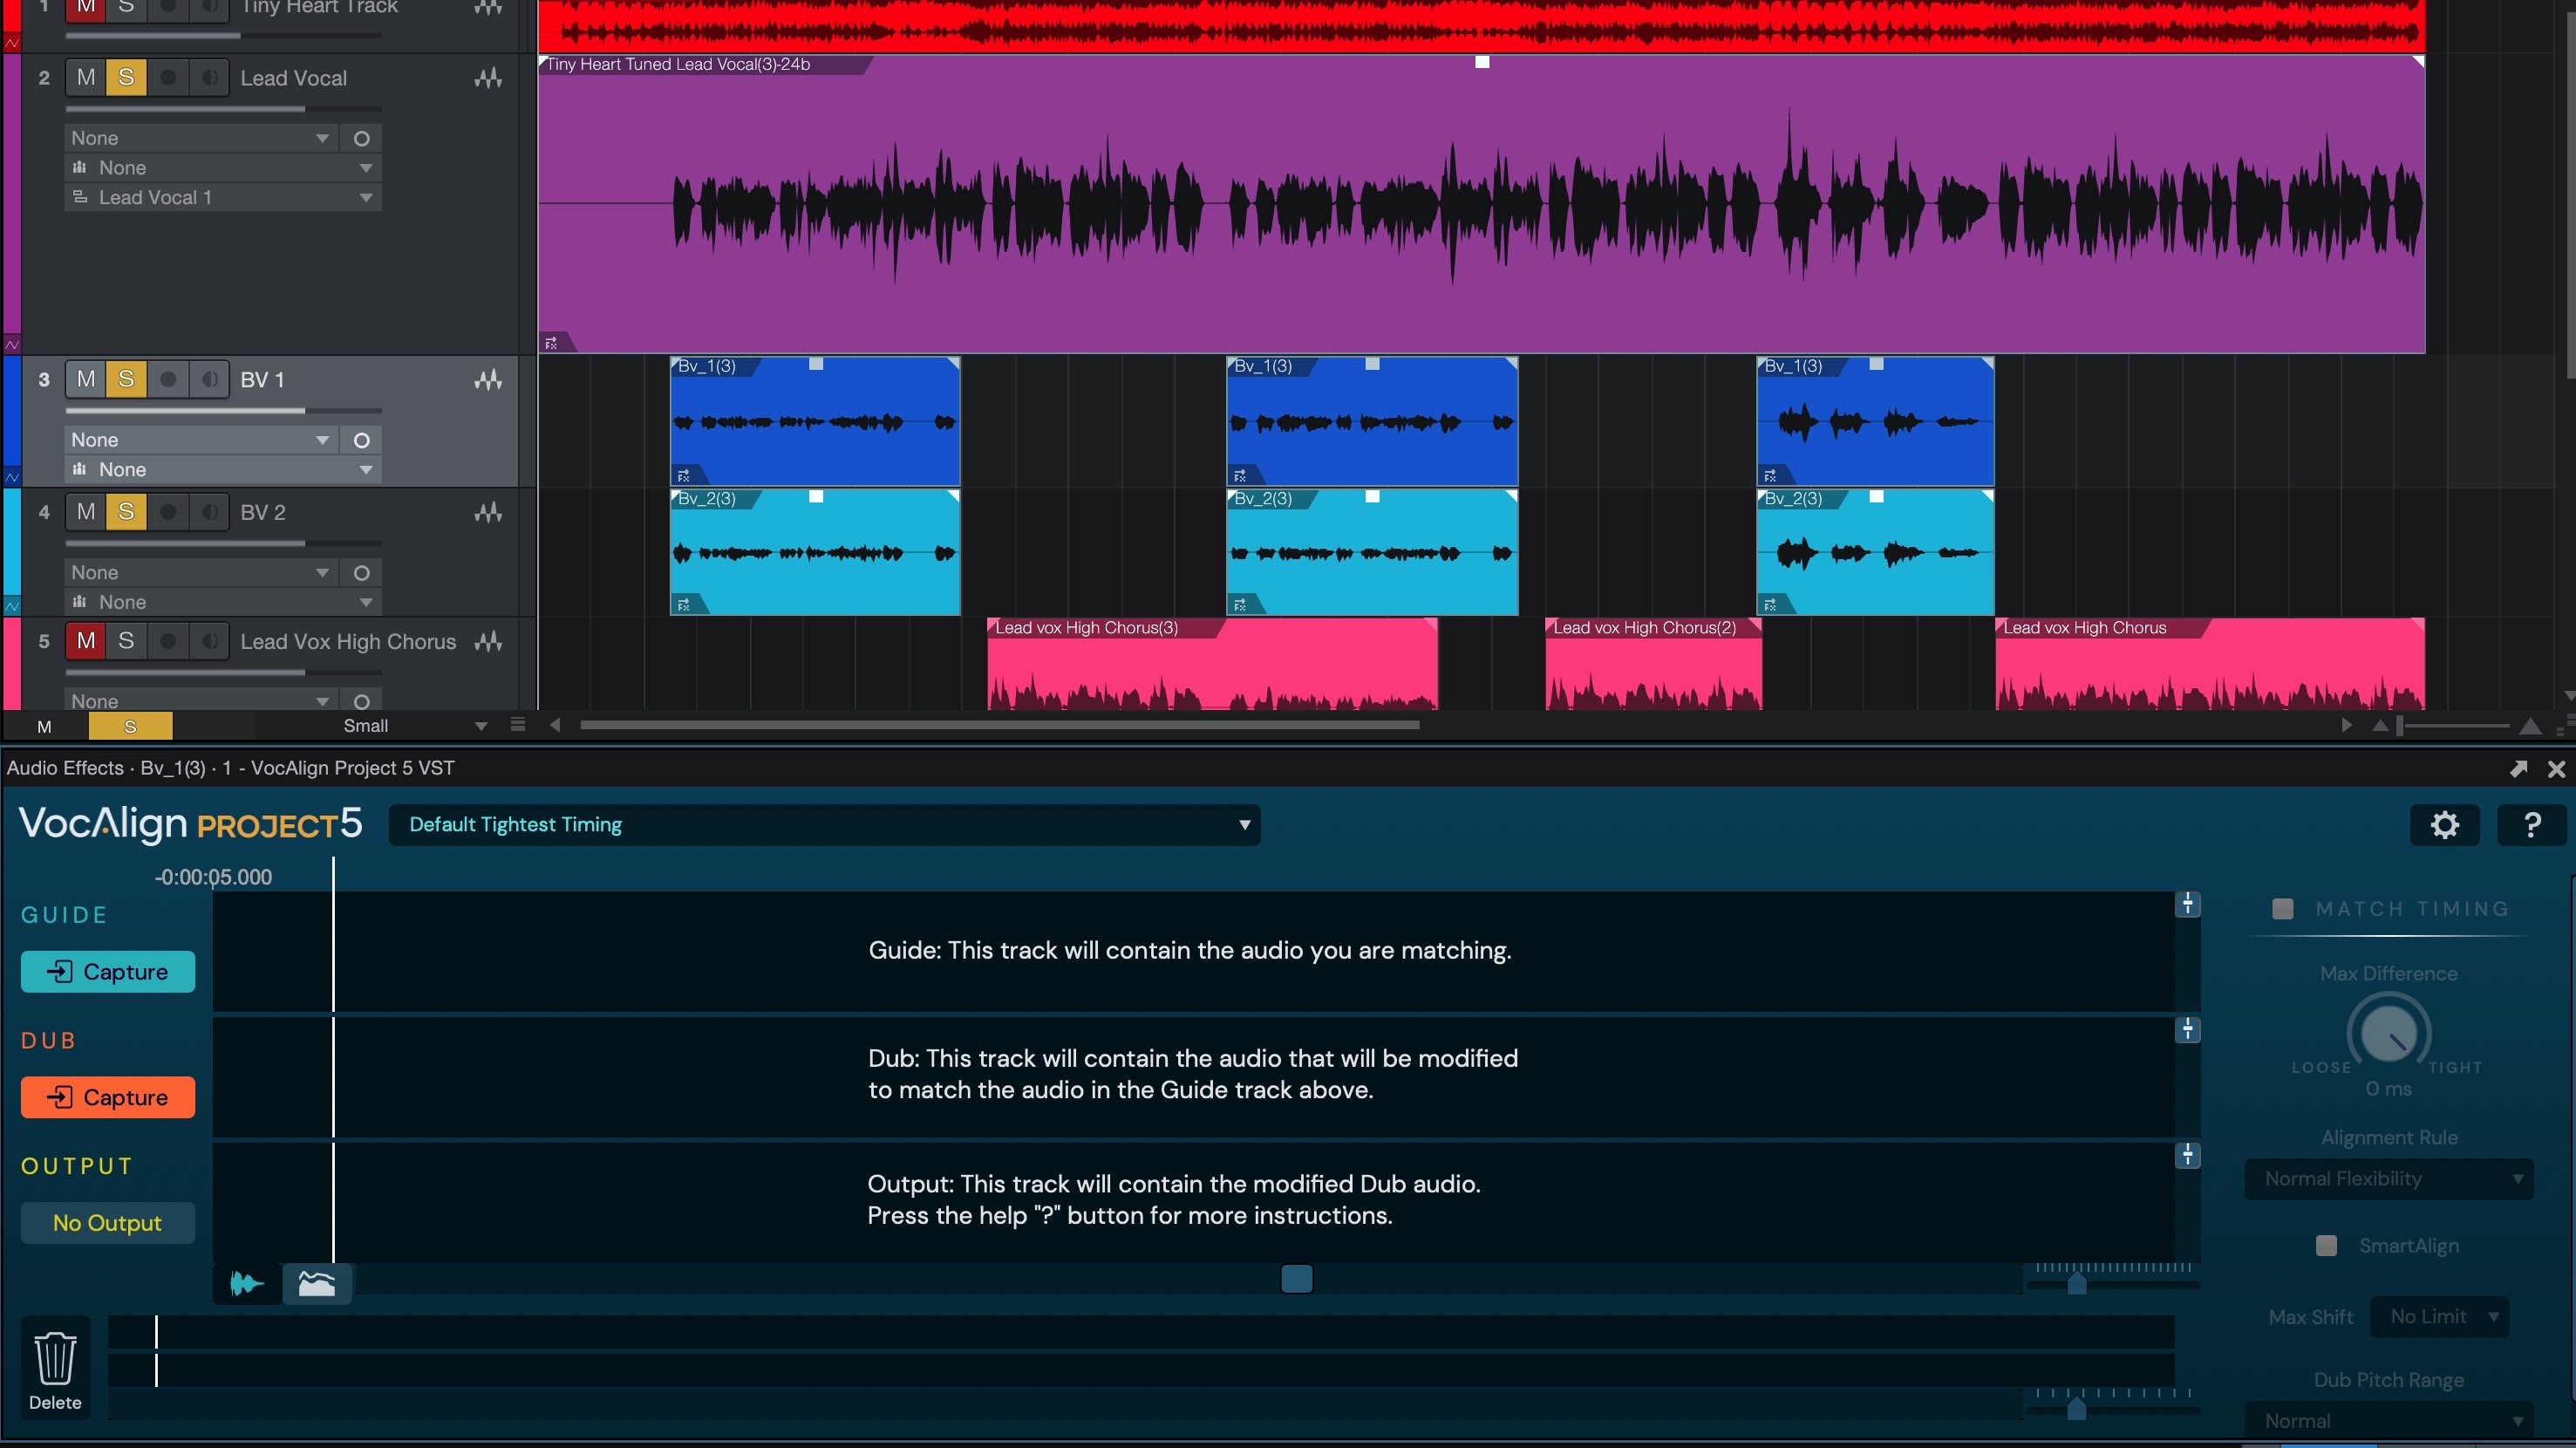Capture audio for the Dub track
Image resolution: width=2576 pixels, height=1448 pixels.
[108, 1098]
